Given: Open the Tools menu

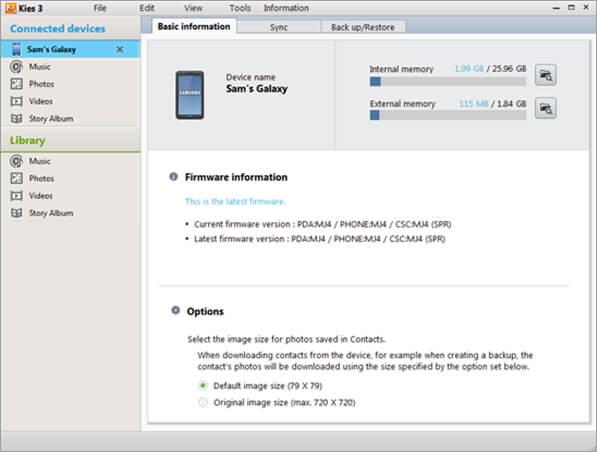Looking at the screenshot, I should 240,8.
